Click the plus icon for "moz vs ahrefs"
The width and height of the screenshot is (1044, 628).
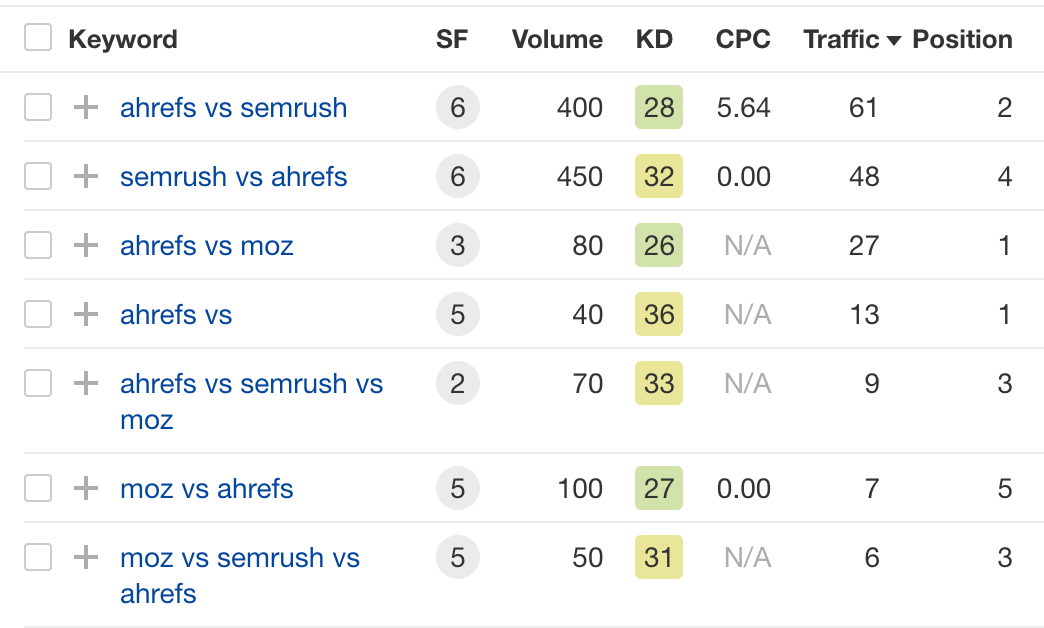coord(85,489)
